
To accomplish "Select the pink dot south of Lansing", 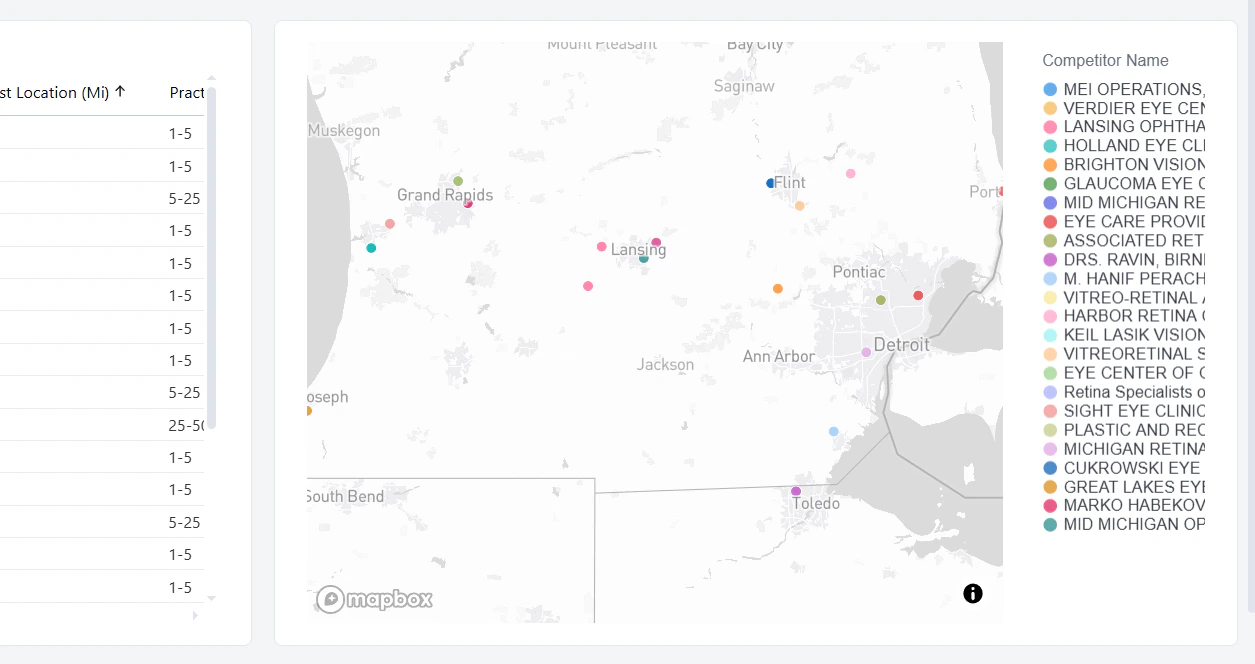I will (x=588, y=286).
